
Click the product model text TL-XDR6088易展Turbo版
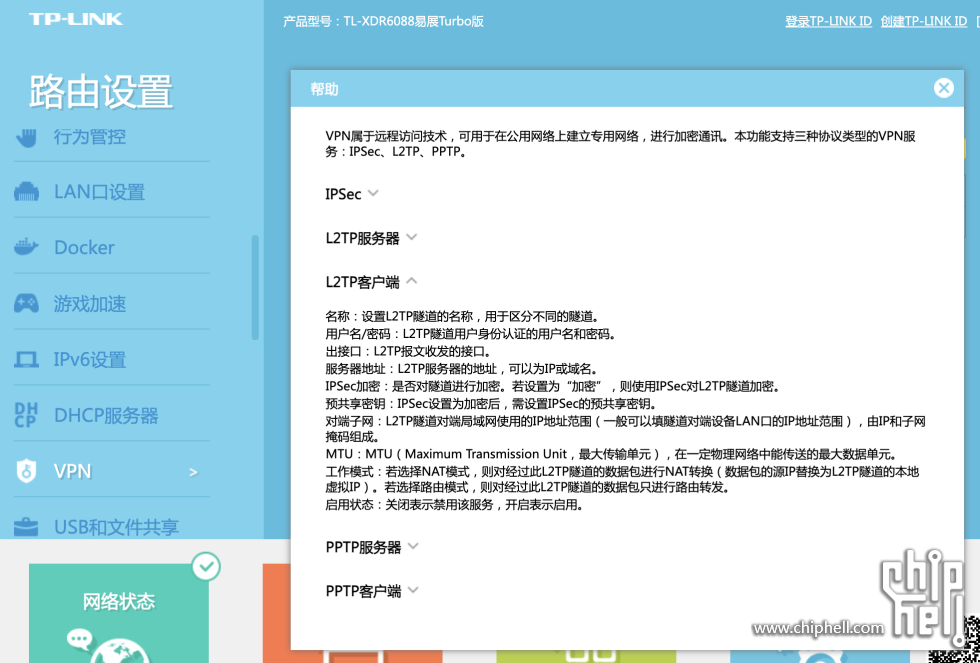pyautogui.click(x=414, y=21)
